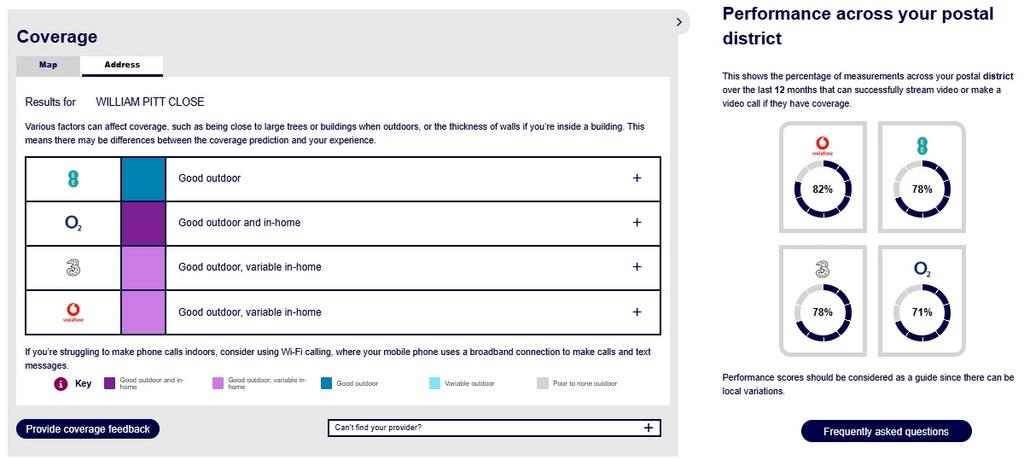This screenshot has height=466, width=1024.
Task: Click the EE 78% performance card logo
Action: tap(921, 146)
